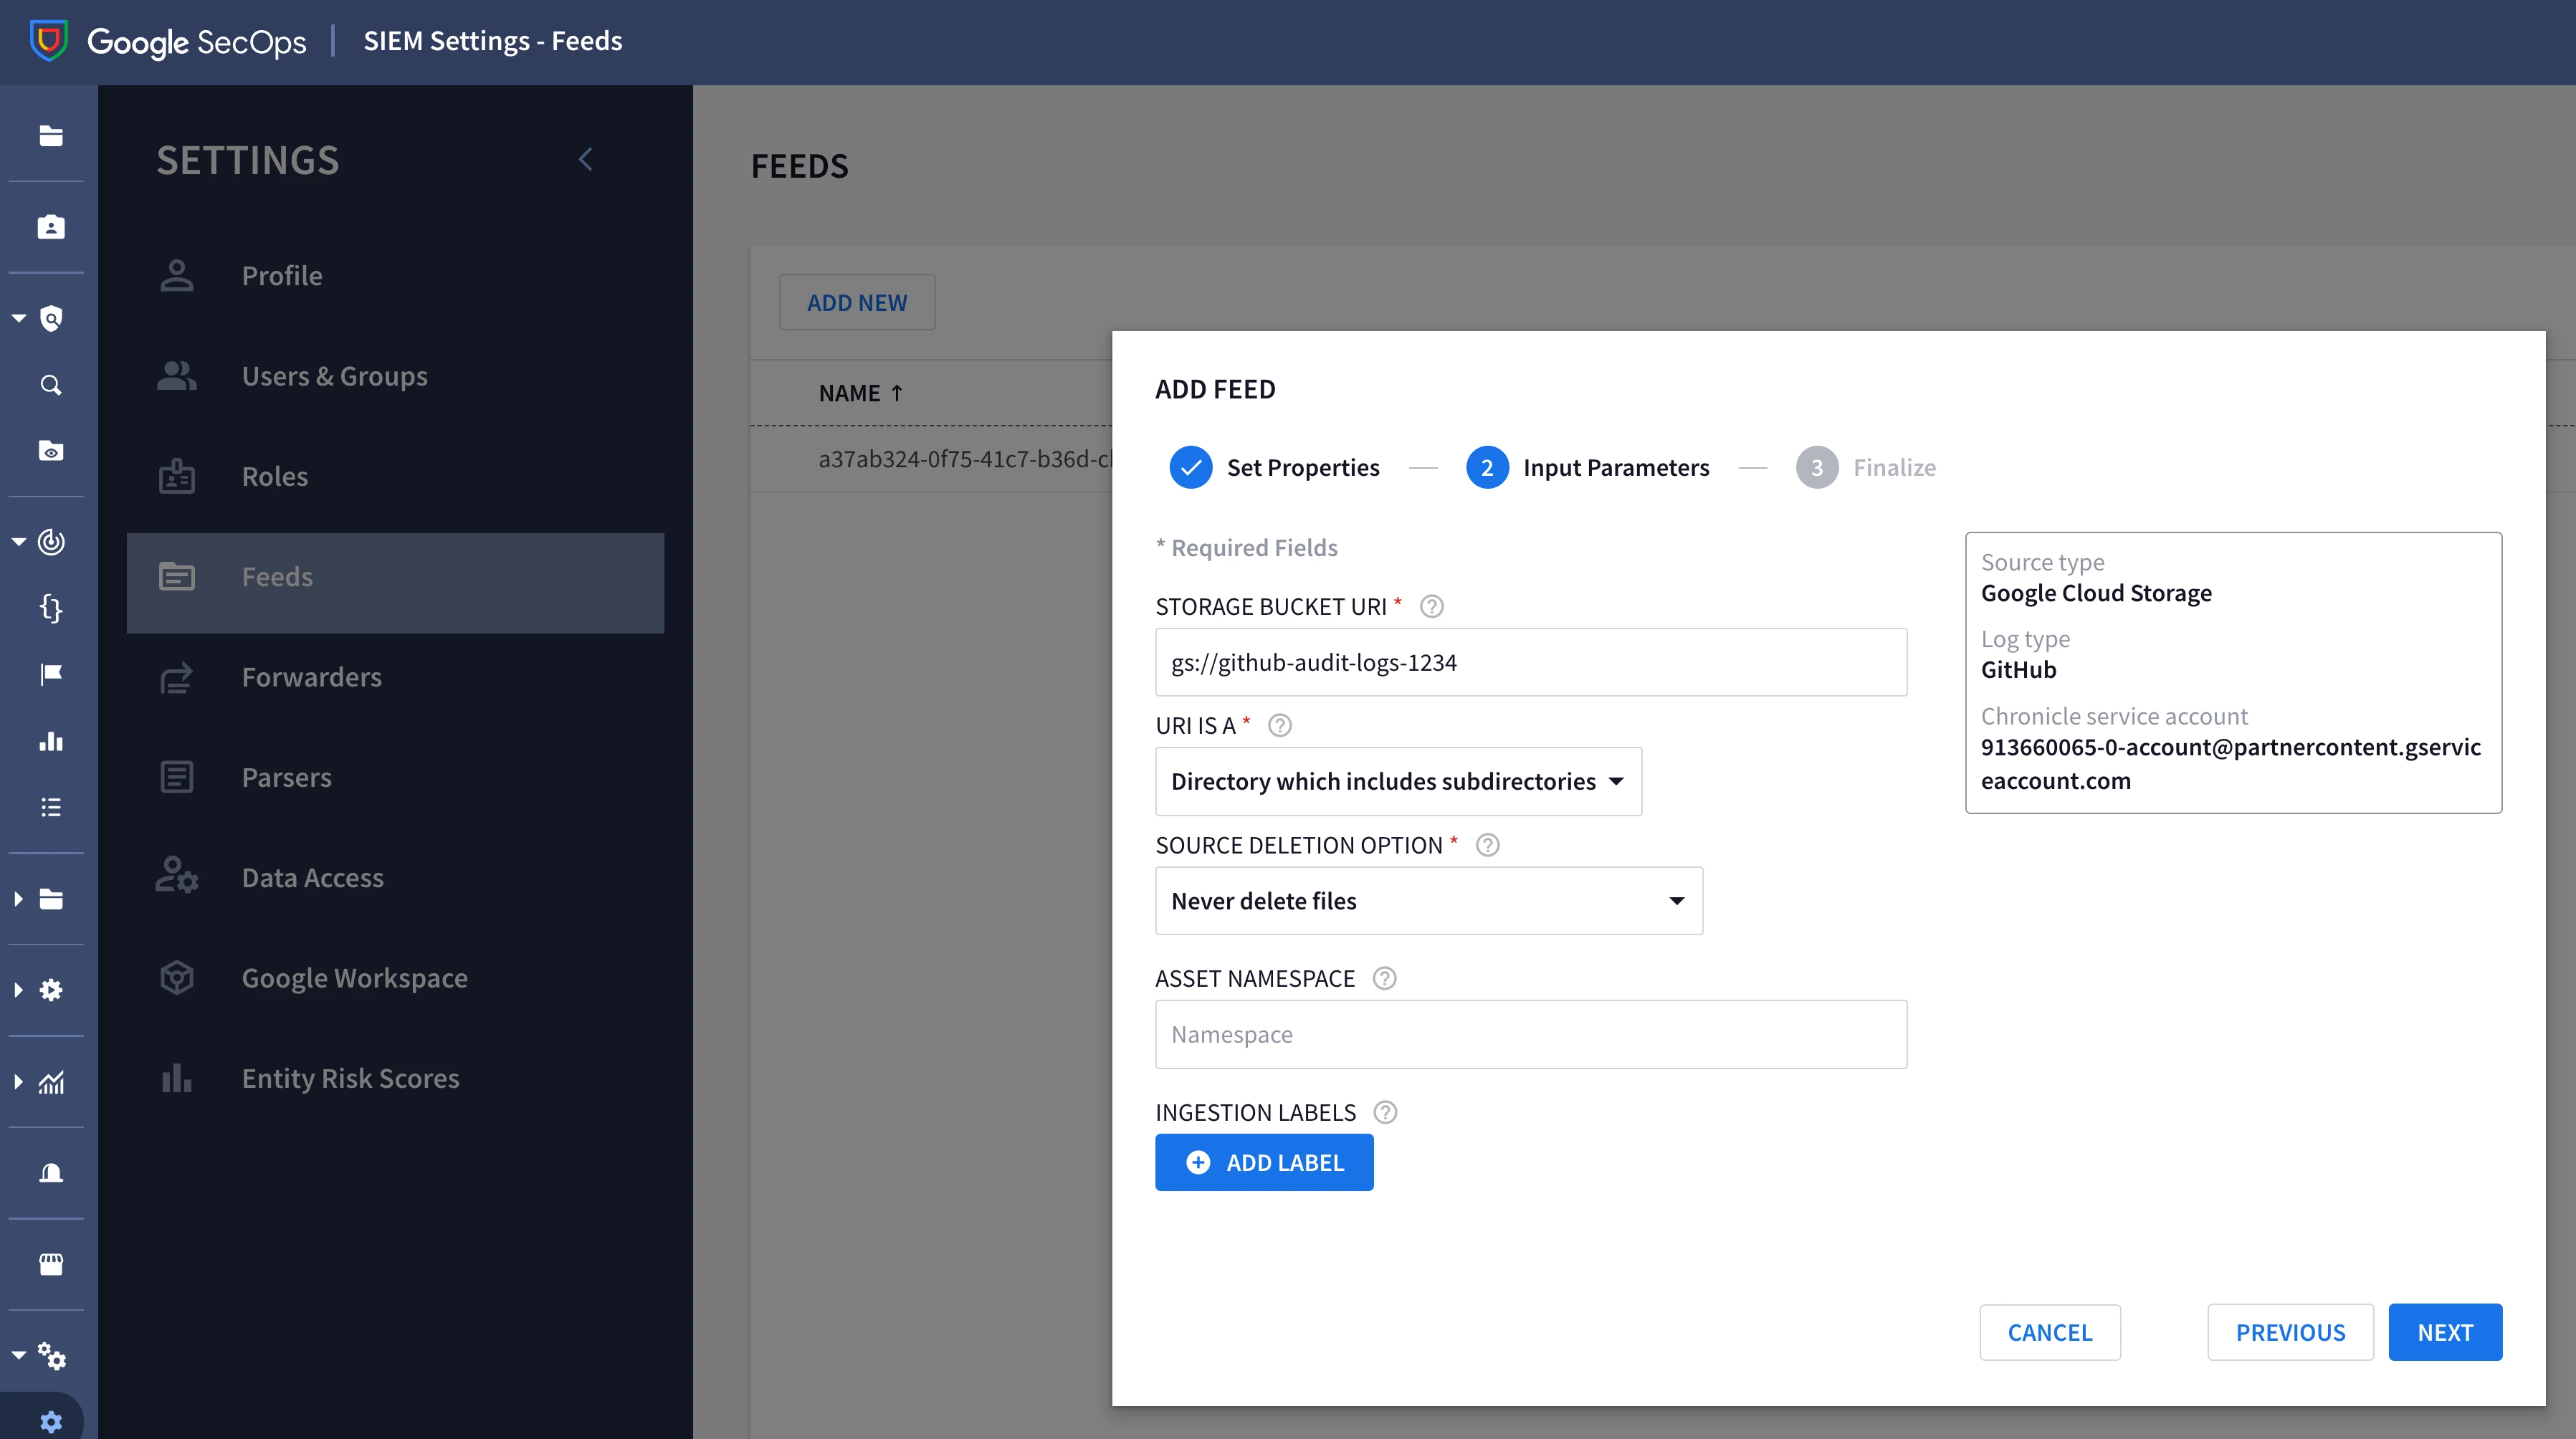The height and width of the screenshot is (1439, 2576).
Task: Open Parsers settings
Action: [395, 777]
